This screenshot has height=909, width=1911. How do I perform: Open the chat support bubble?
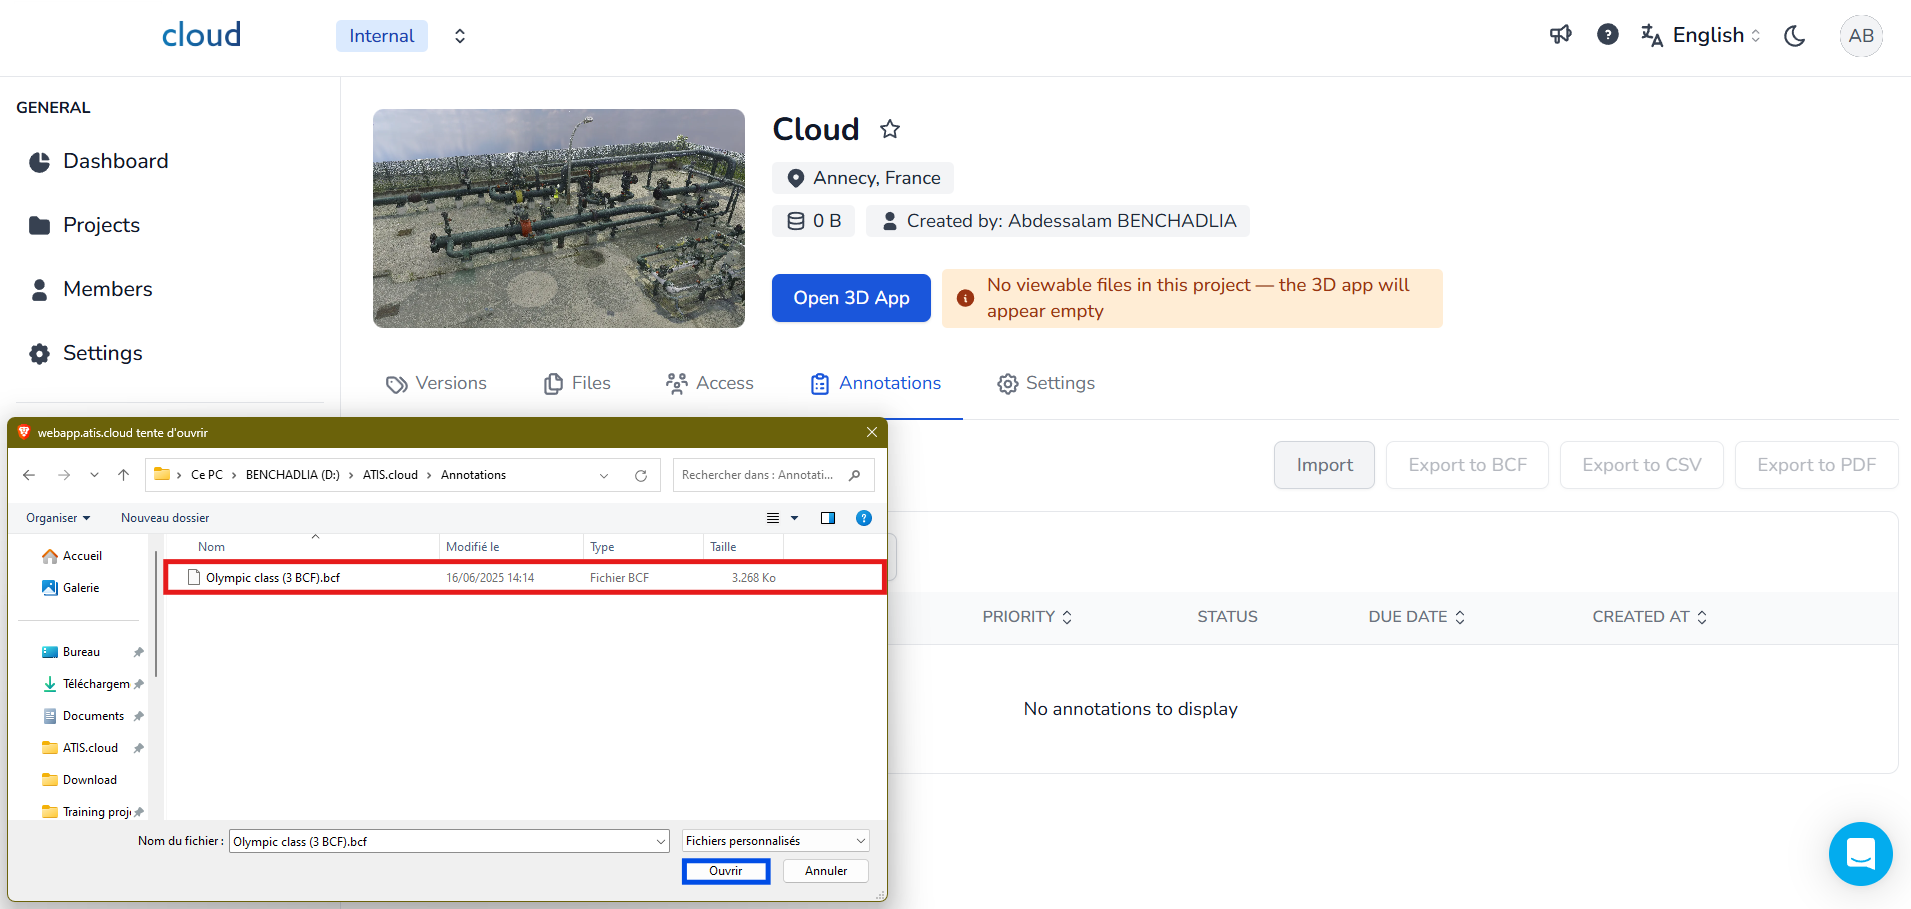(1860, 854)
